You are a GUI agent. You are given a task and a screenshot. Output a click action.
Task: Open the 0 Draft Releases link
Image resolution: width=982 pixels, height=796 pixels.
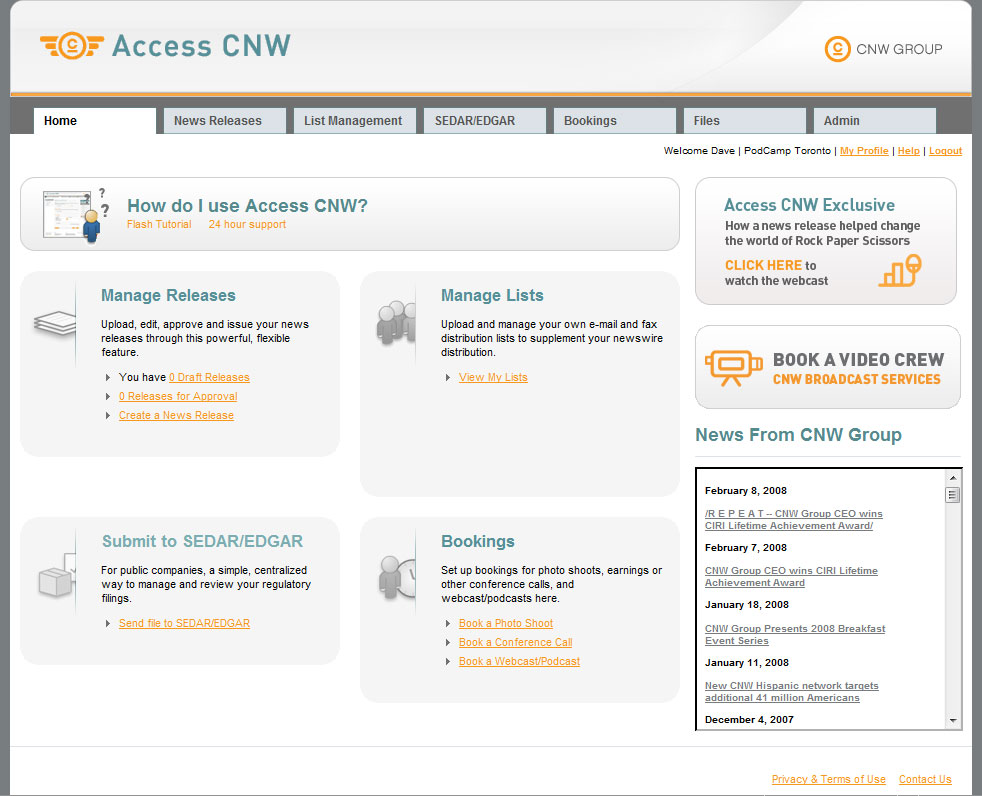coord(209,378)
